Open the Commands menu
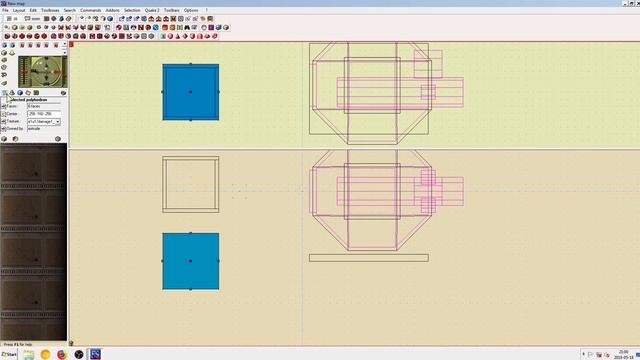Image resolution: width=640 pixels, height=360 pixels. (90, 10)
